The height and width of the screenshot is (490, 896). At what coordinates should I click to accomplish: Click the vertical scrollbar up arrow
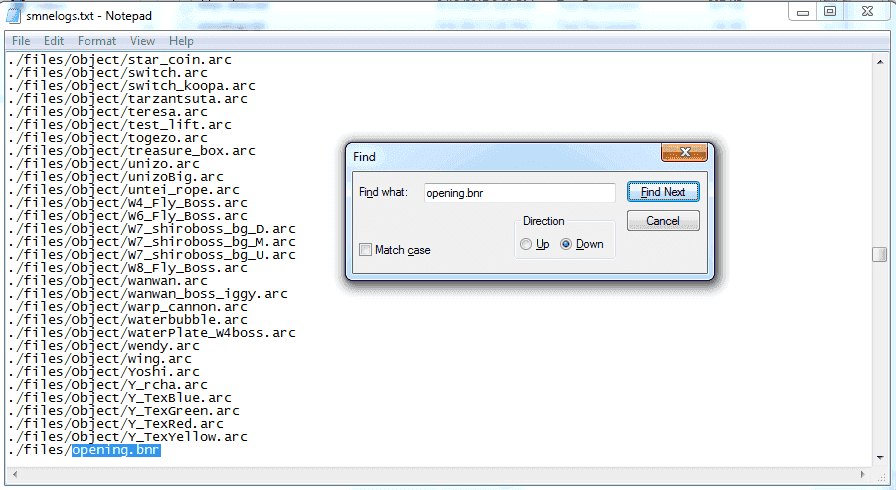(880, 62)
